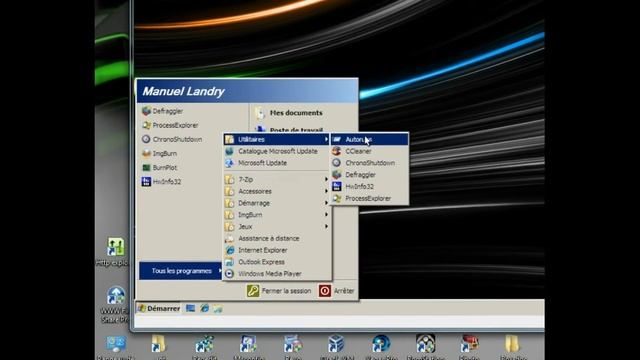Image resolution: width=640 pixels, height=360 pixels.
Task: Click ProcessExplorer icon in the Utilitaires submenu
Action: pos(337,198)
